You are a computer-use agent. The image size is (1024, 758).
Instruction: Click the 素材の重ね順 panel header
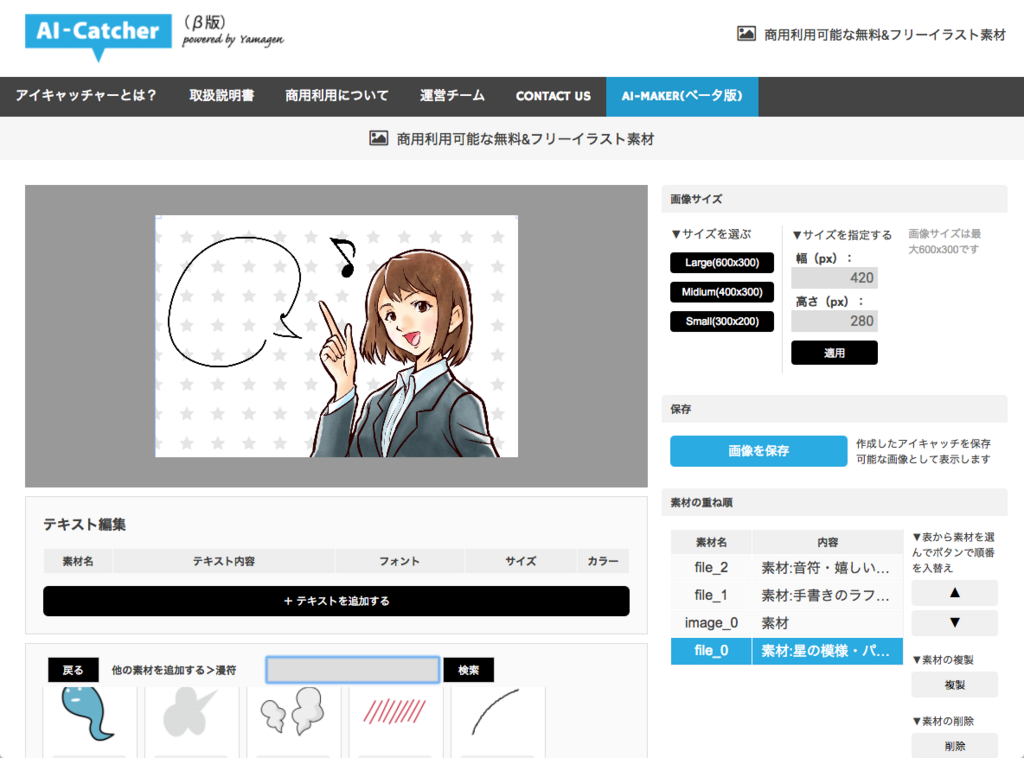(x=834, y=503)
